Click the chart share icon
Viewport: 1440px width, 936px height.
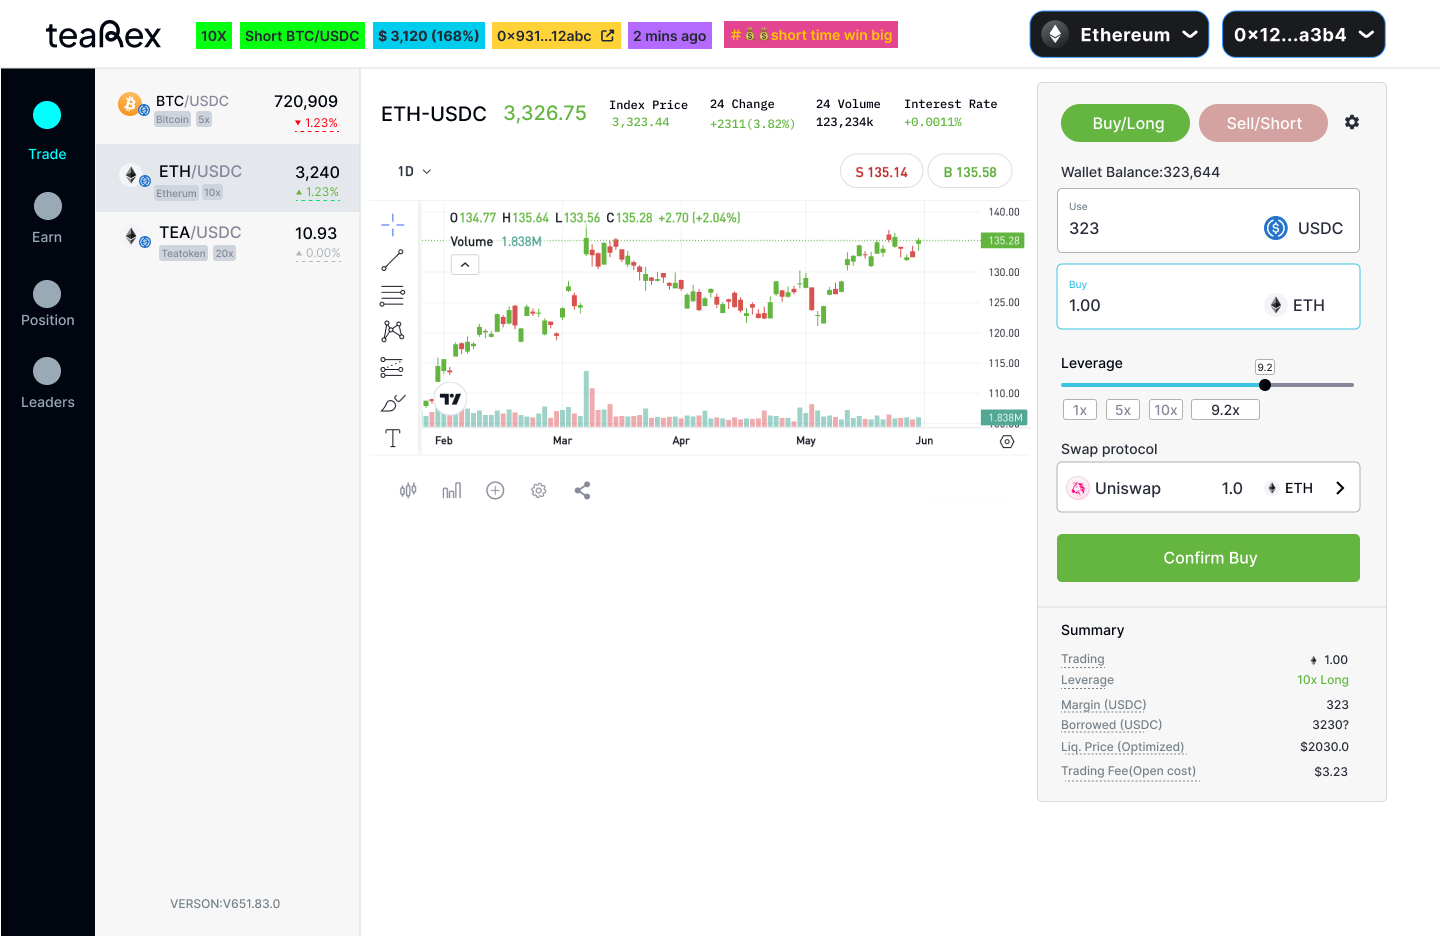pyautogui.click(x=582, y=490)
